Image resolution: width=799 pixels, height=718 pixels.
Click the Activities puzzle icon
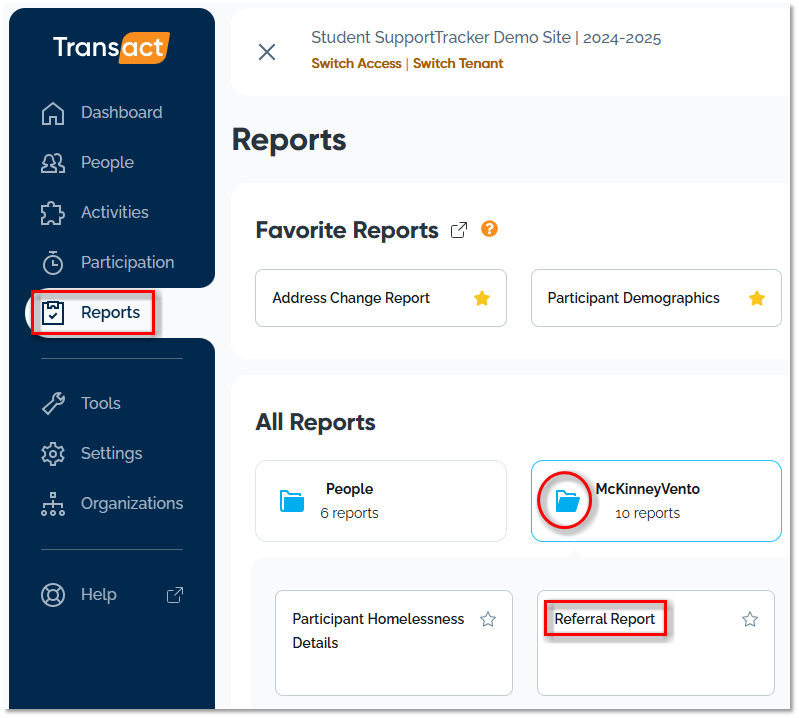click(53, 213)
